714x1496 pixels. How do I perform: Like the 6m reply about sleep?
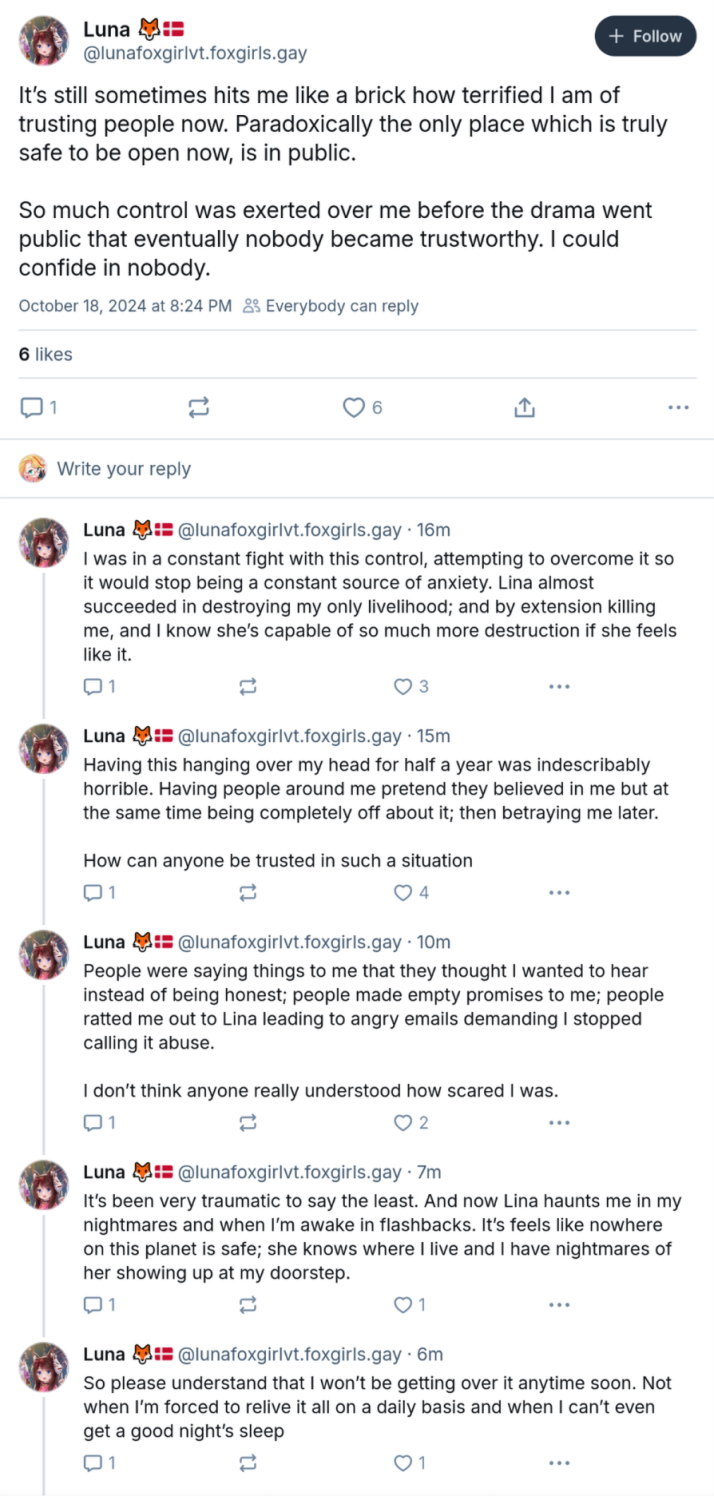point(411,1463)
